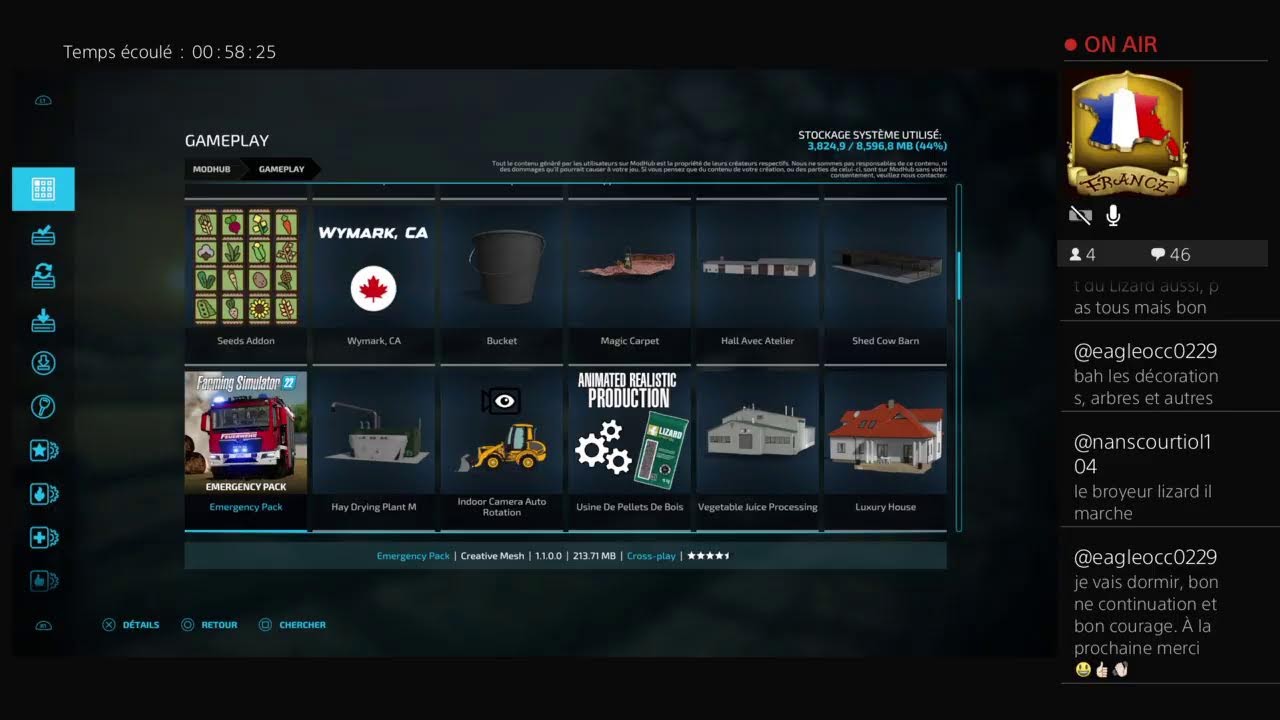The image size is (1280, 720).
Task: Open installed mods checkmark icon in sidebar
Action: point(43,234)
